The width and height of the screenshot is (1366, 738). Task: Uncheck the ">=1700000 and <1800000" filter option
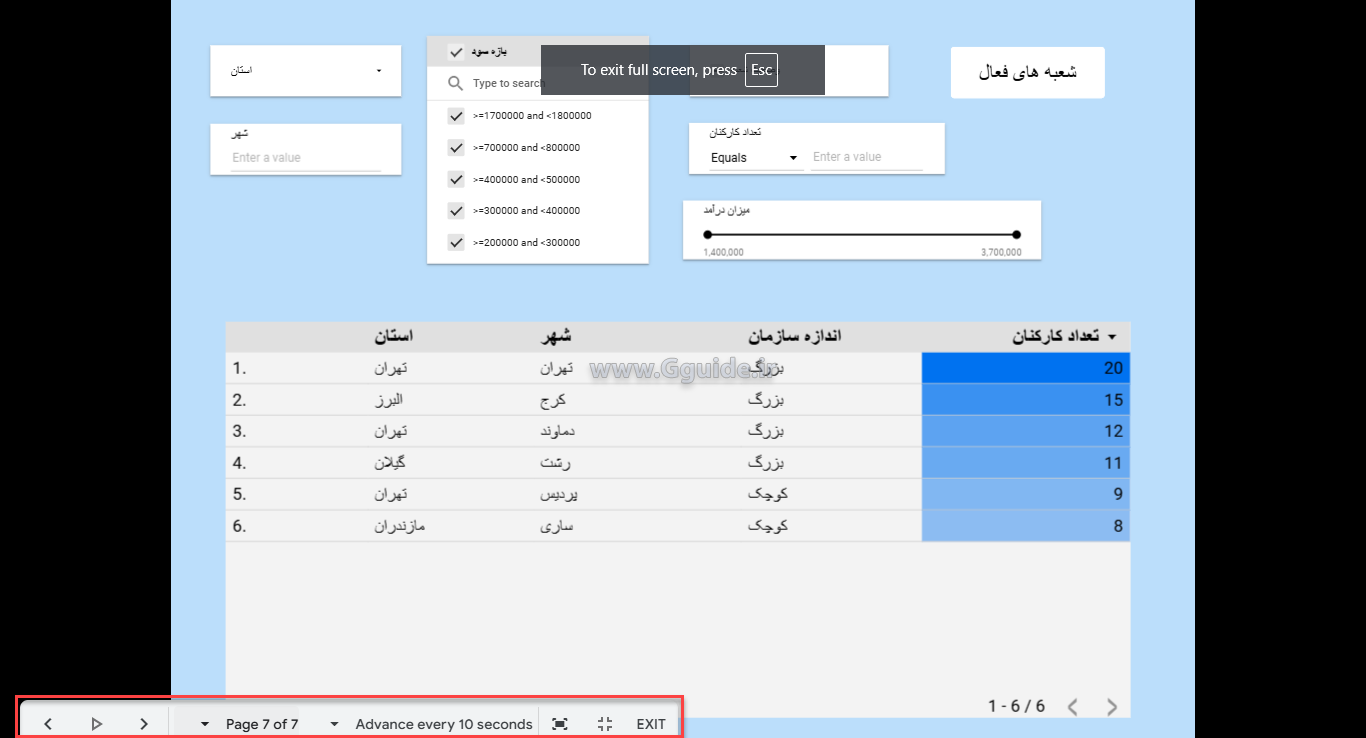coord(456,115)
